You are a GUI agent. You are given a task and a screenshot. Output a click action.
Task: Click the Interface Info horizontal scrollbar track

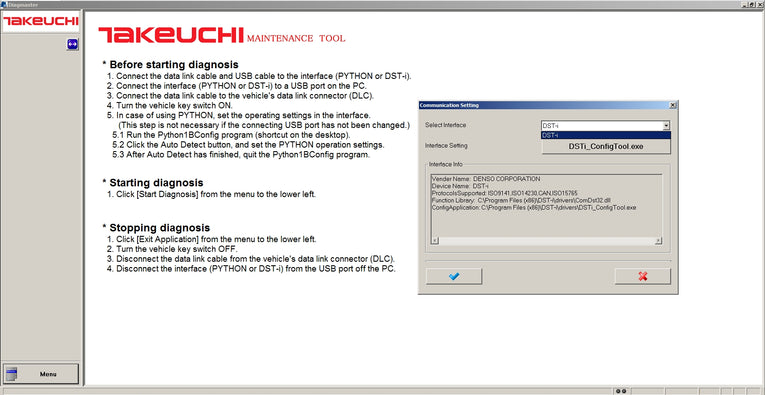click(546, 241)
